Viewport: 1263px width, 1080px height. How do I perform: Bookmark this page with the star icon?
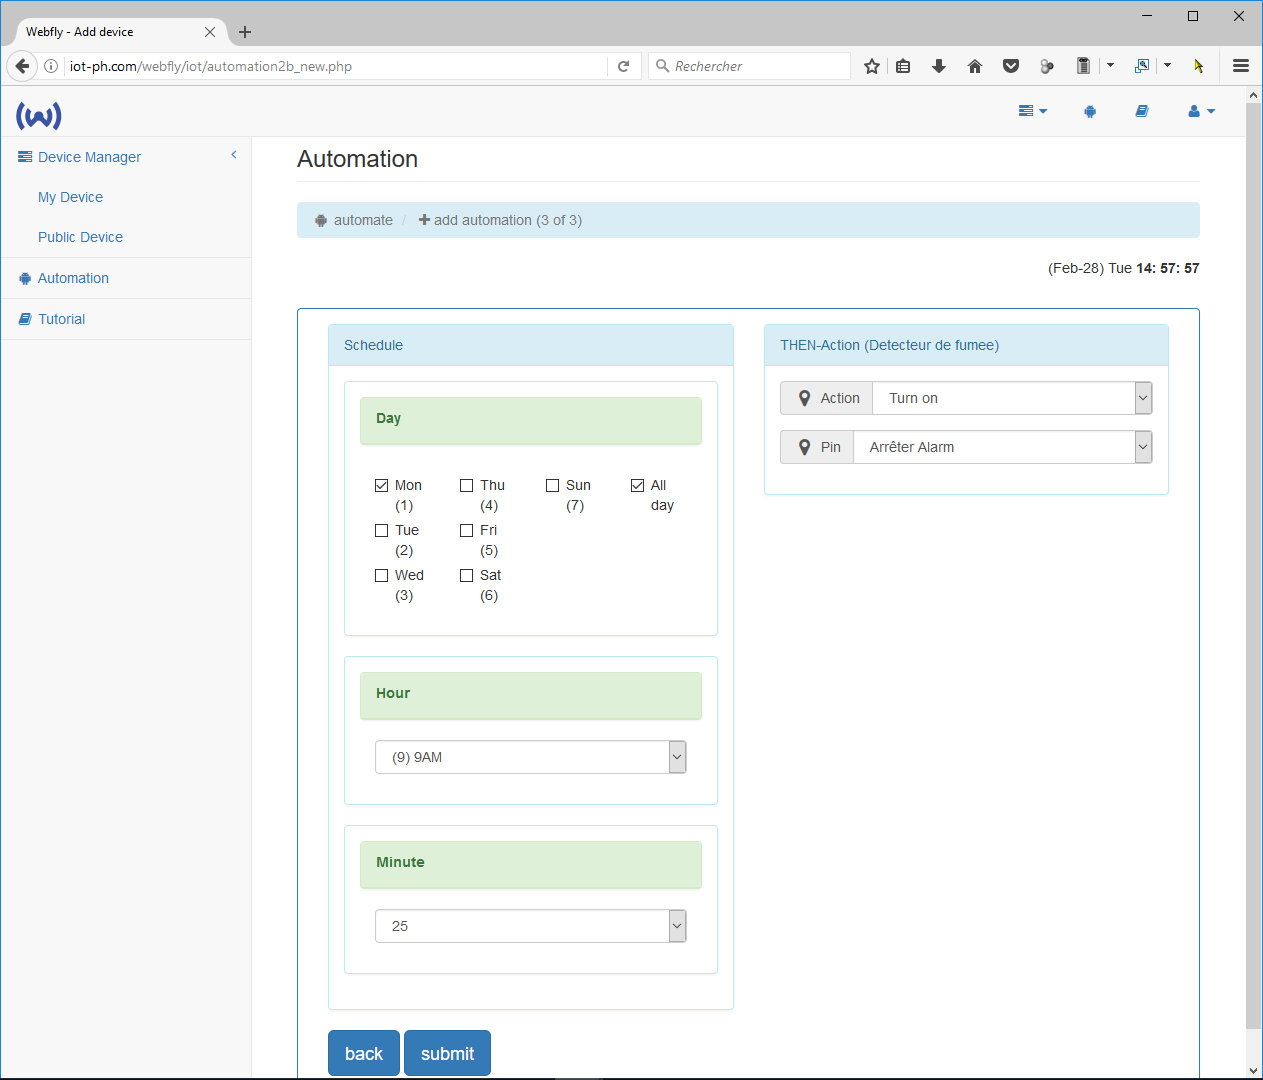872,66
